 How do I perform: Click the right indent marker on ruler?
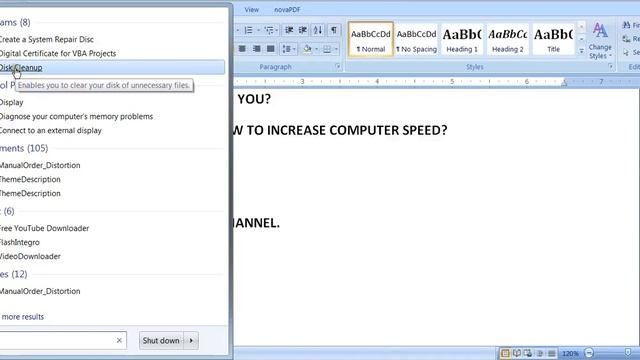click(564, 83)
